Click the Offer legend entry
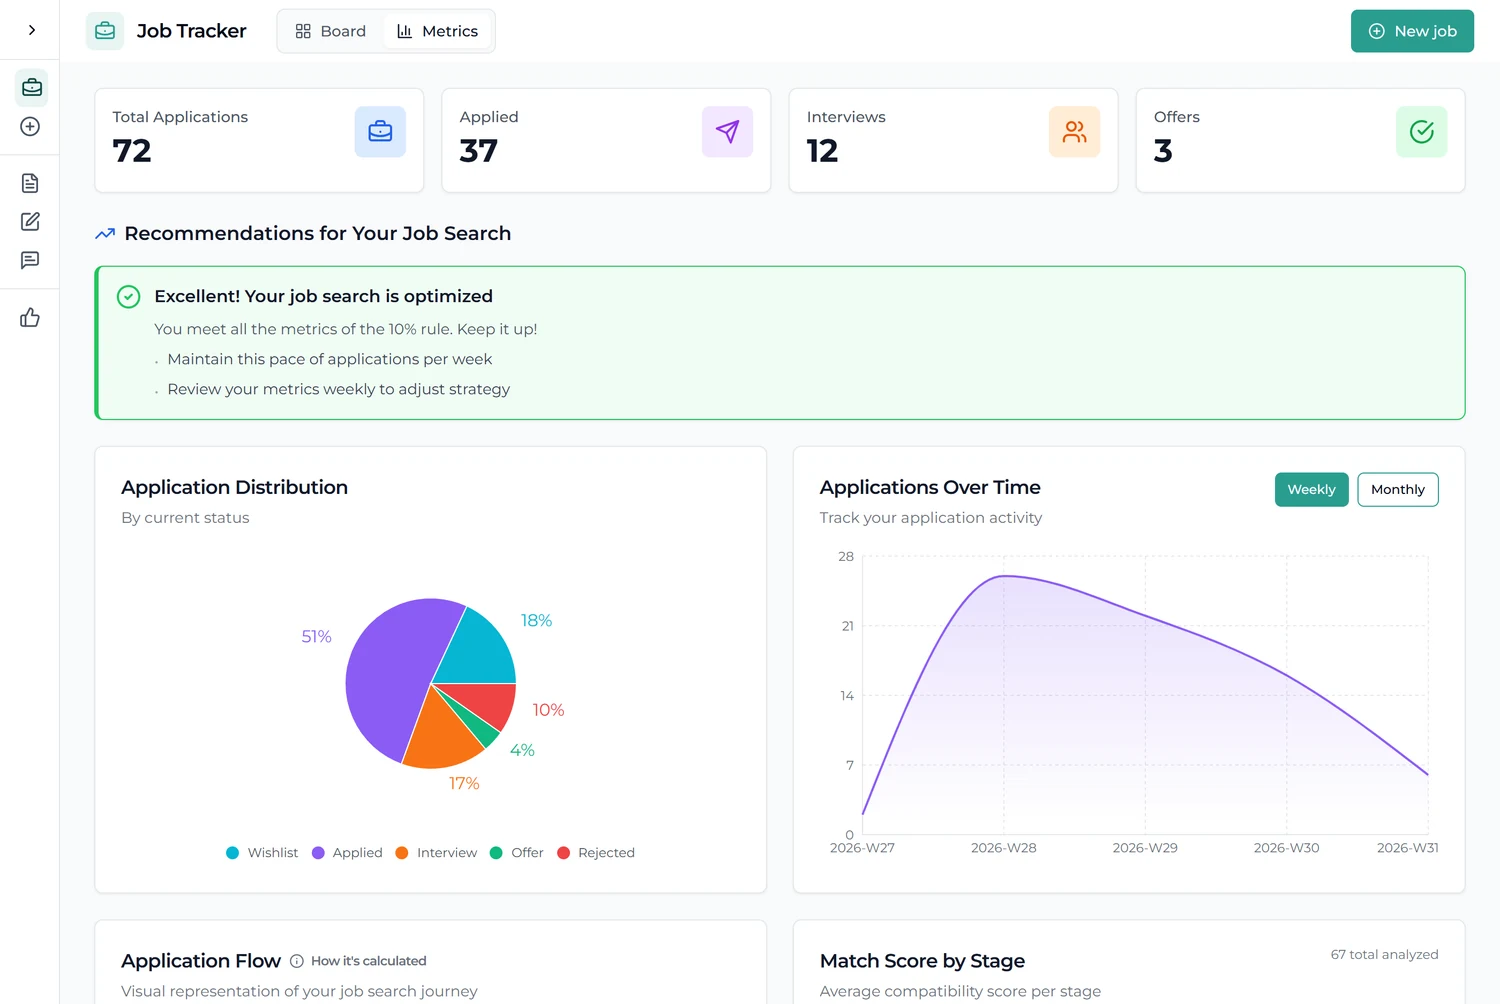 point(516,853)
